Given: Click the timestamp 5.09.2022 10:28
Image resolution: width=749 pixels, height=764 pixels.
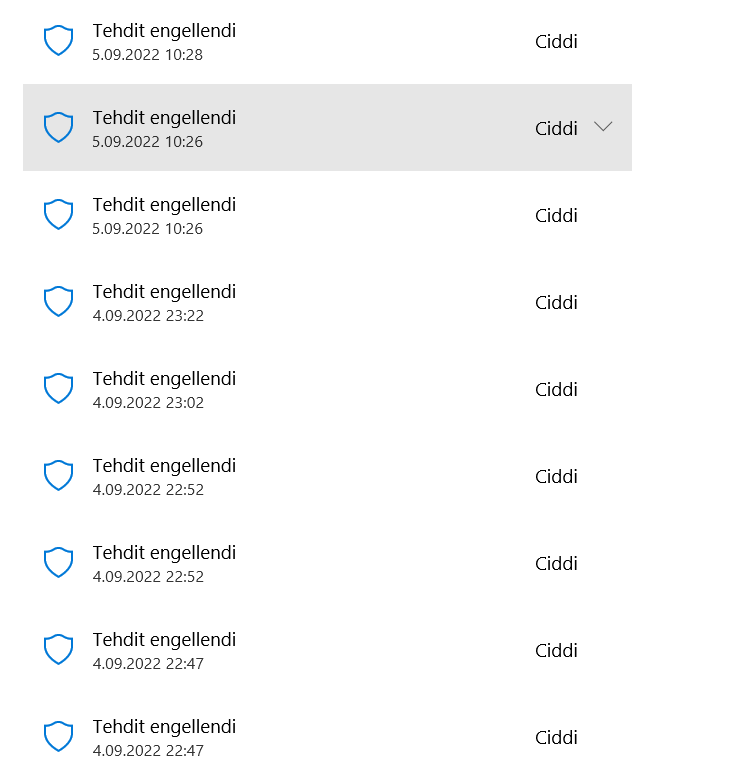Looking at the screenshot, I should (148, 55).
